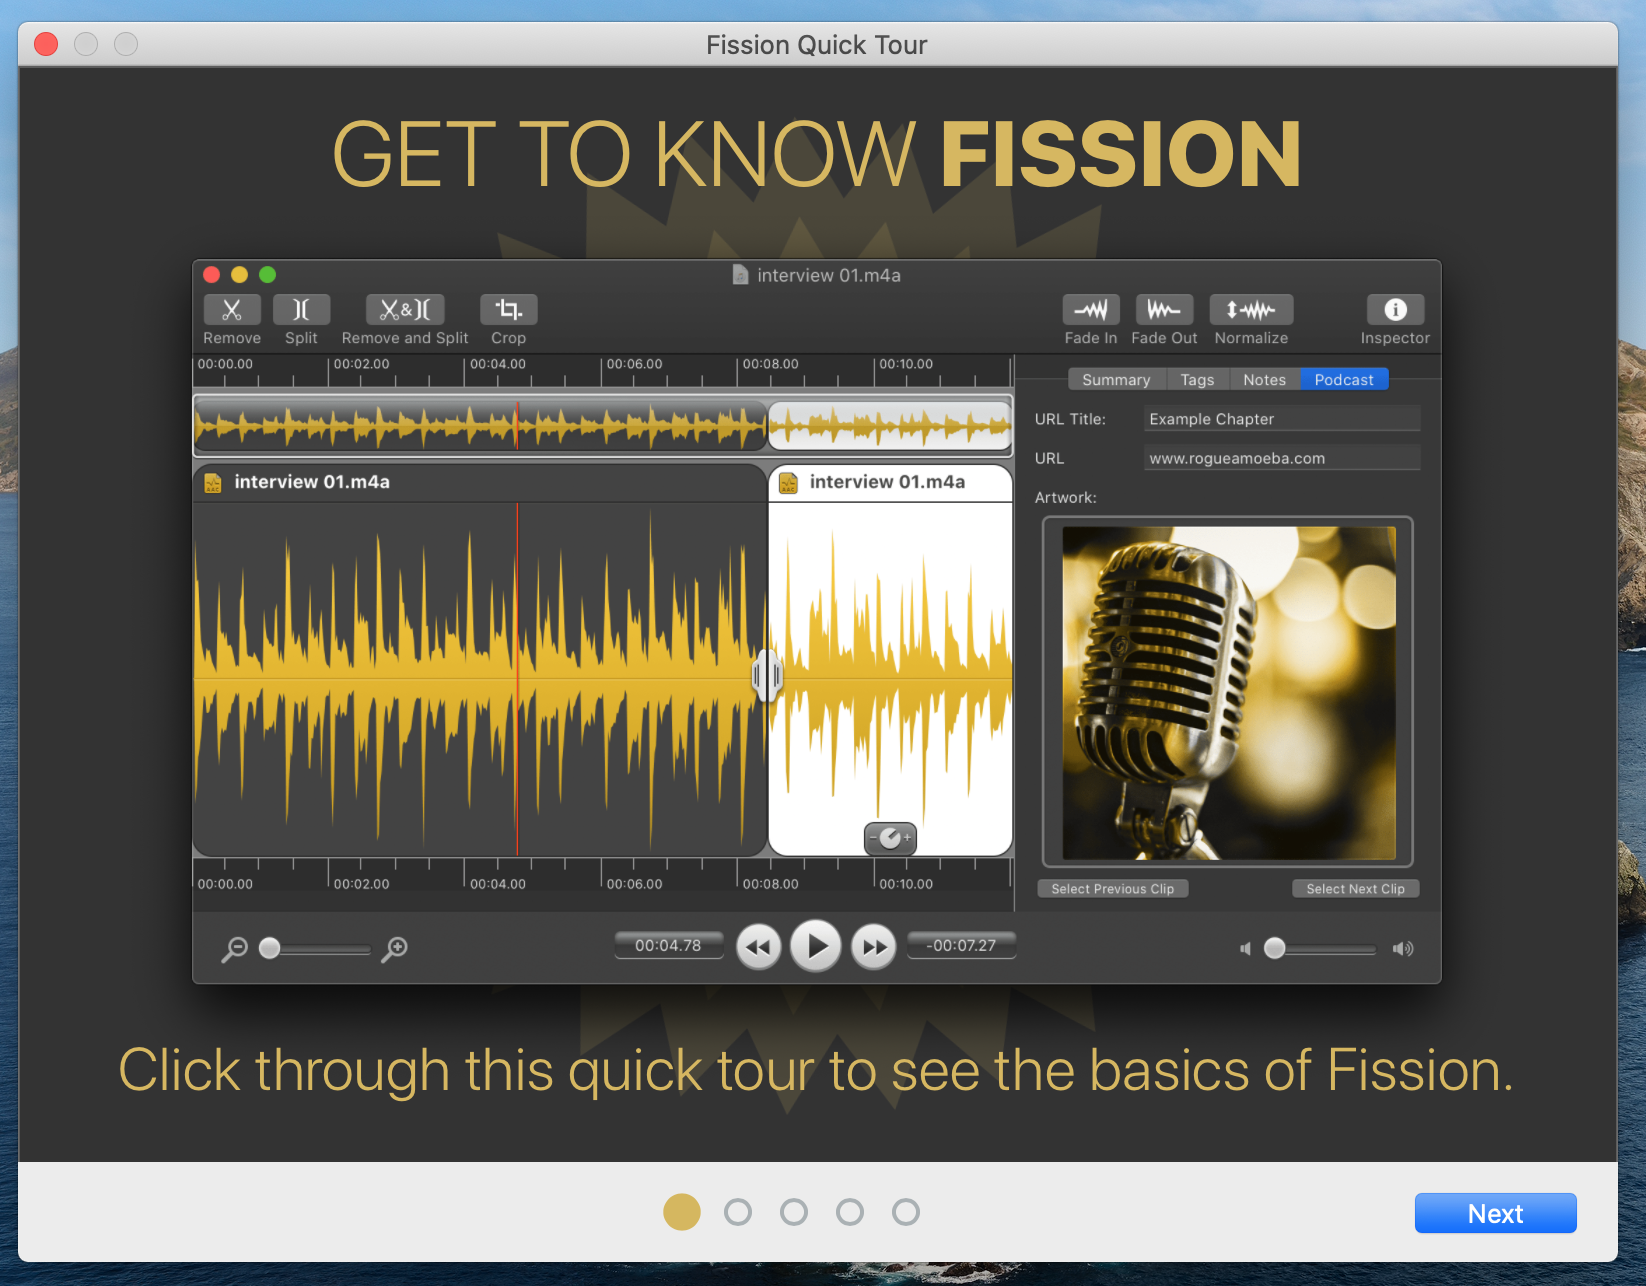Click the top ruler mark 00:02.00

click(361, 364)
